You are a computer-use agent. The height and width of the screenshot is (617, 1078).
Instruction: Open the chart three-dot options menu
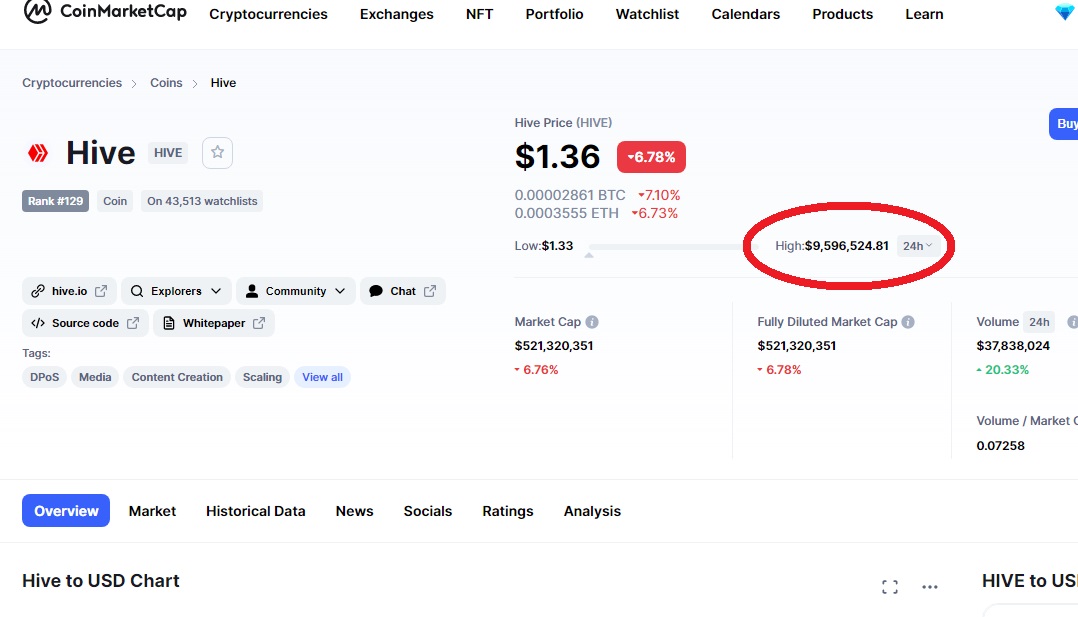tap(930, 587)
